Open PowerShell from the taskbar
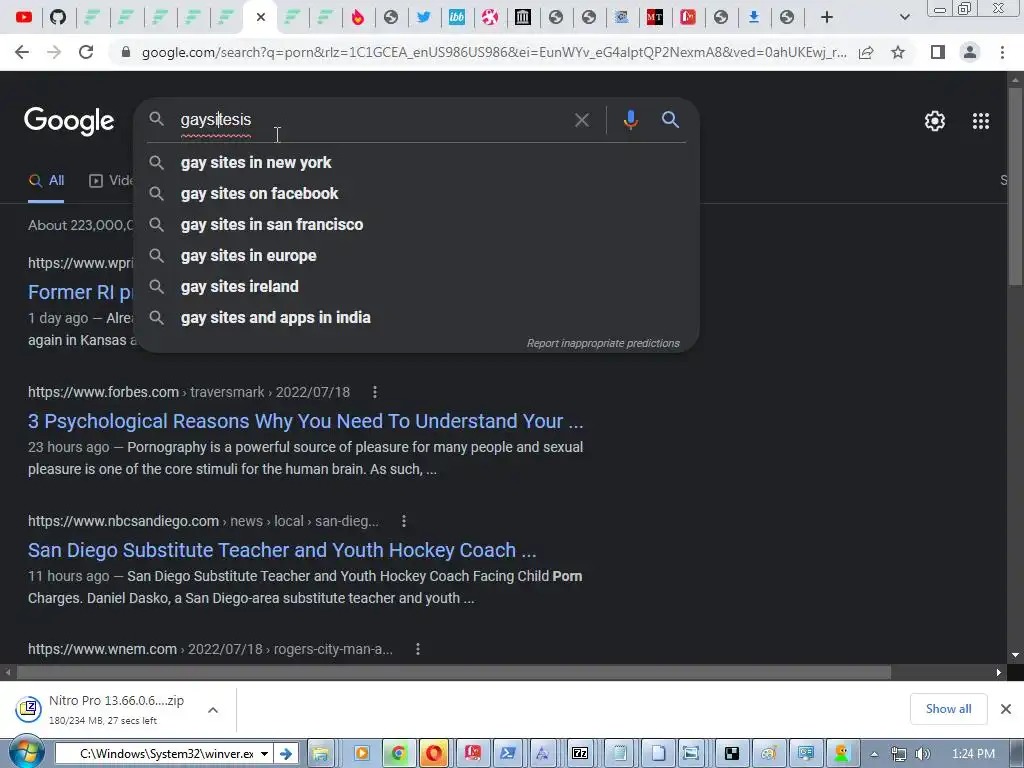 [x=507, y=754]
